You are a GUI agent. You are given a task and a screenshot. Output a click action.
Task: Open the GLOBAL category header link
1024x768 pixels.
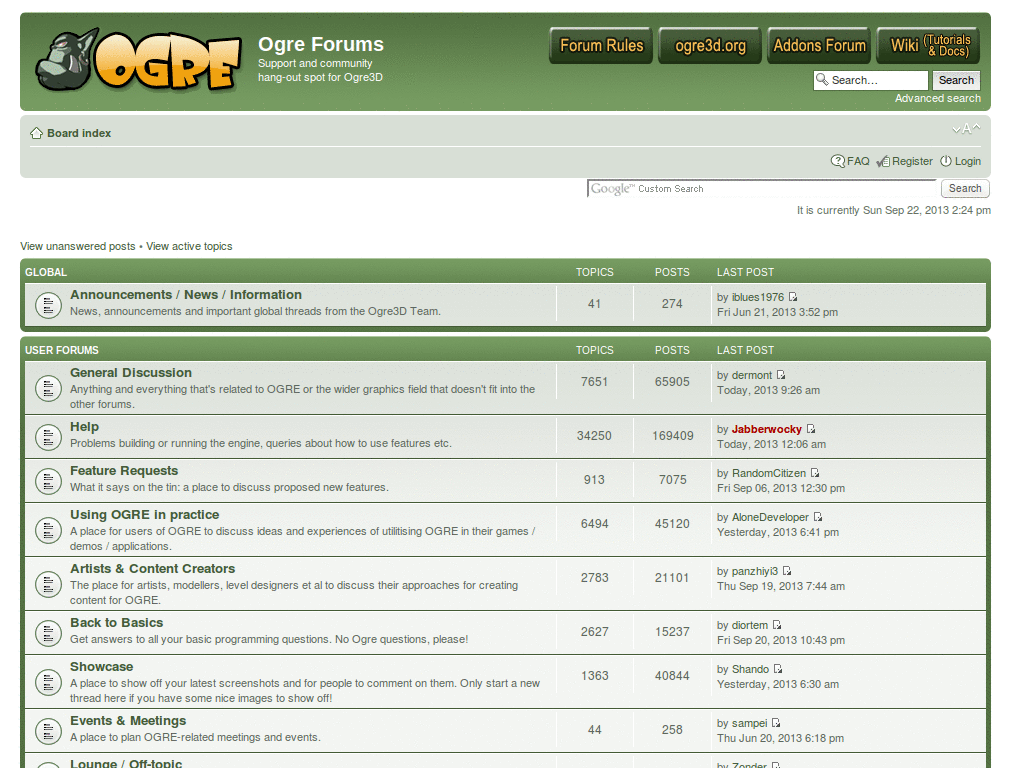click(46, 272)
